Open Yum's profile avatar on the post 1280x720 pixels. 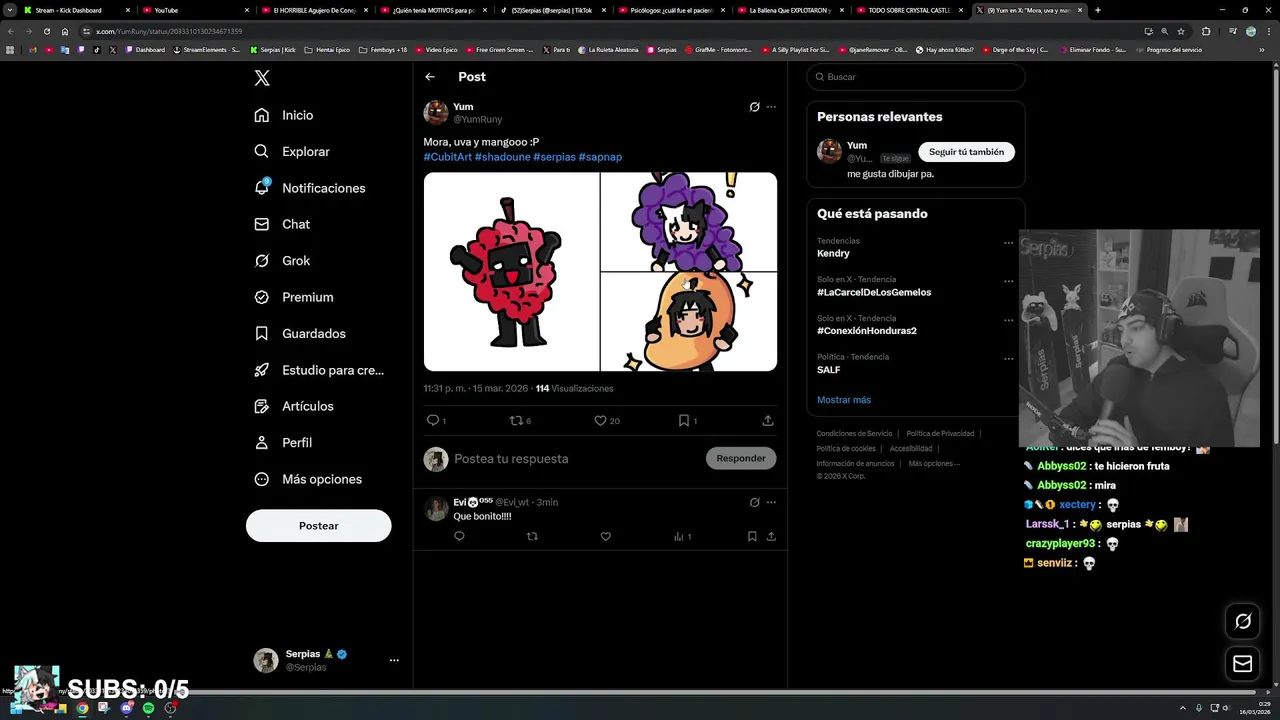pos(436,112)
